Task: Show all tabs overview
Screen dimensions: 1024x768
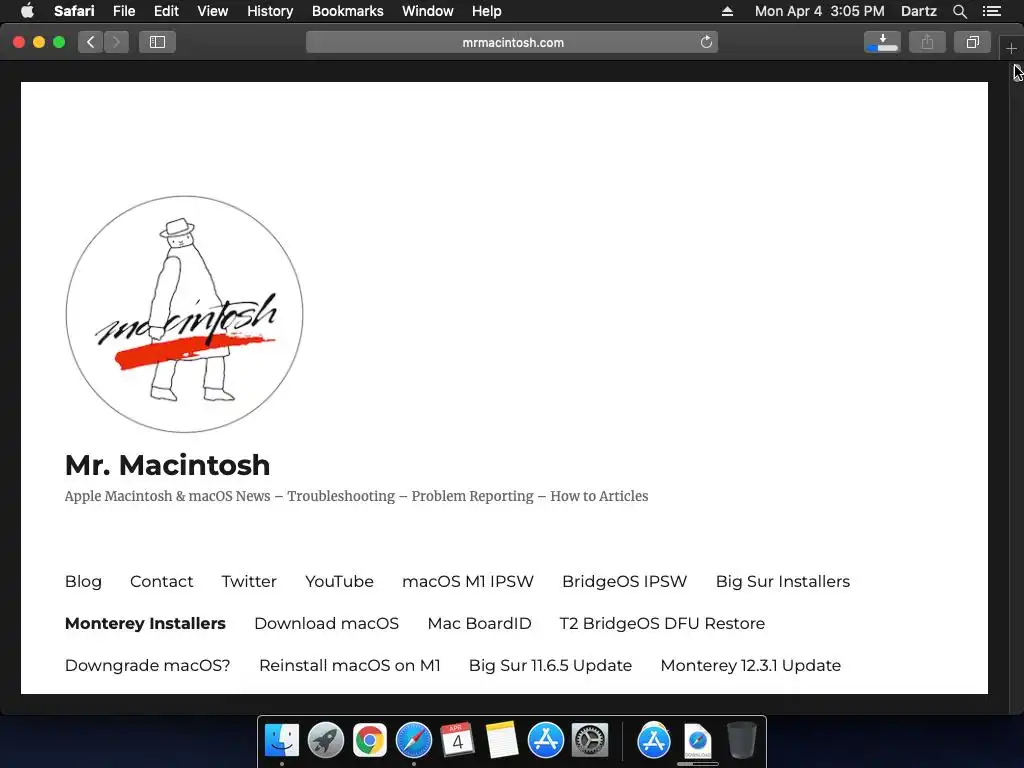Action: [x=972, y=42]
